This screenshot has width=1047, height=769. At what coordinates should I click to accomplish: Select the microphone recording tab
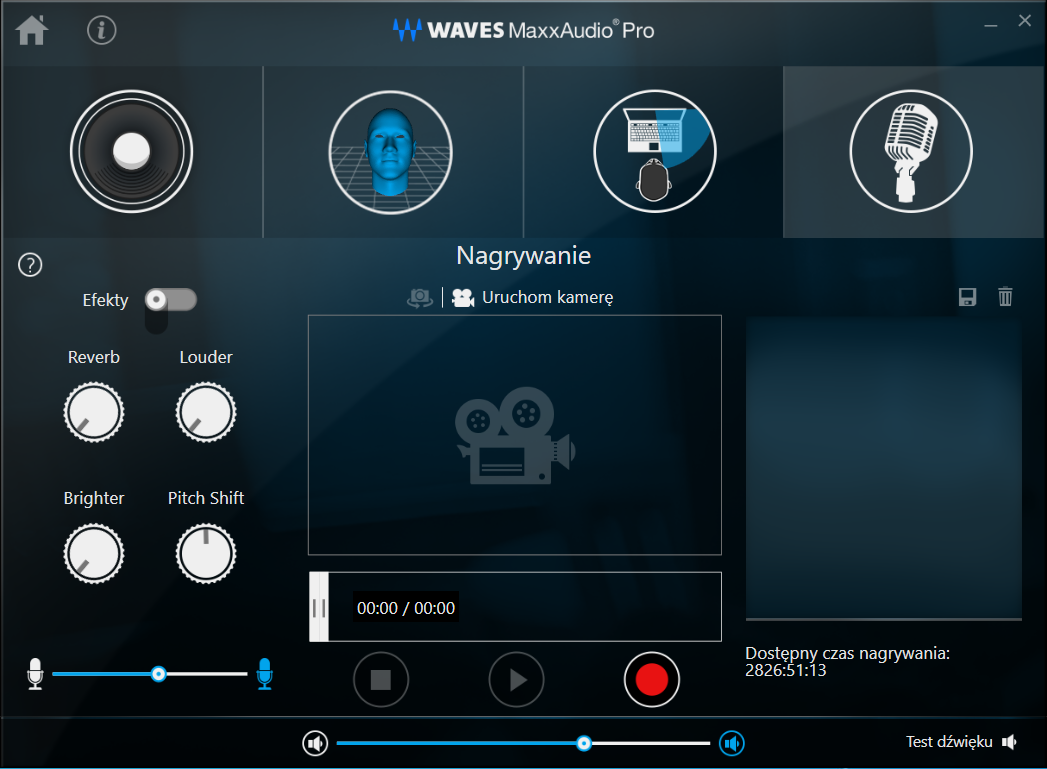pyautogui.click(x=911, y=152)
